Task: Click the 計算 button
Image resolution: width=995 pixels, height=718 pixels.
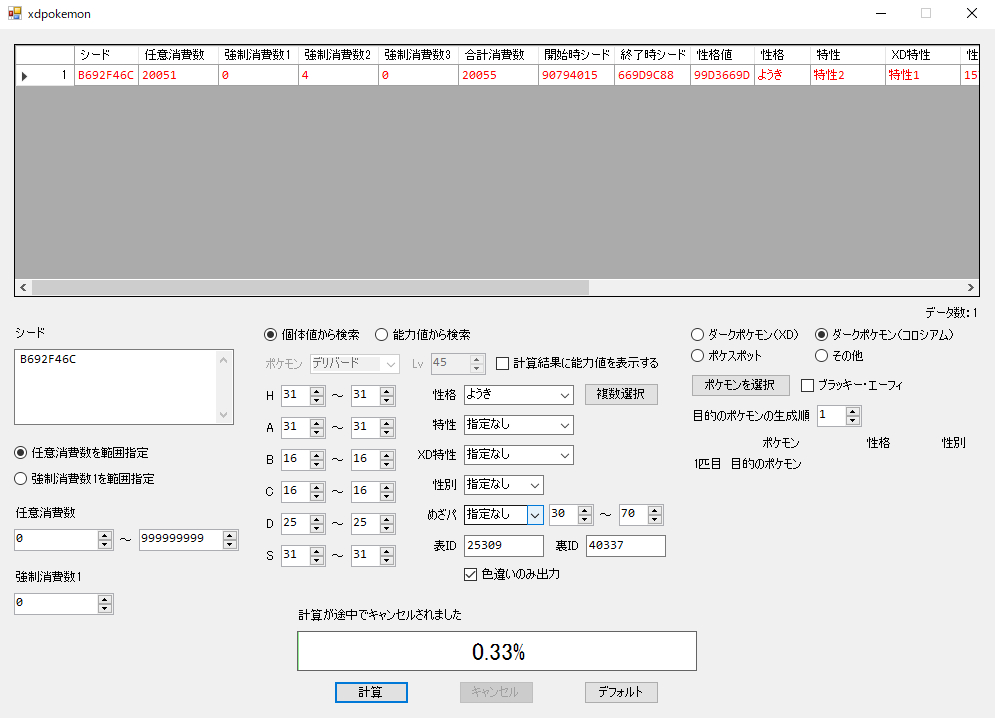Action: [x=371, y=692]
